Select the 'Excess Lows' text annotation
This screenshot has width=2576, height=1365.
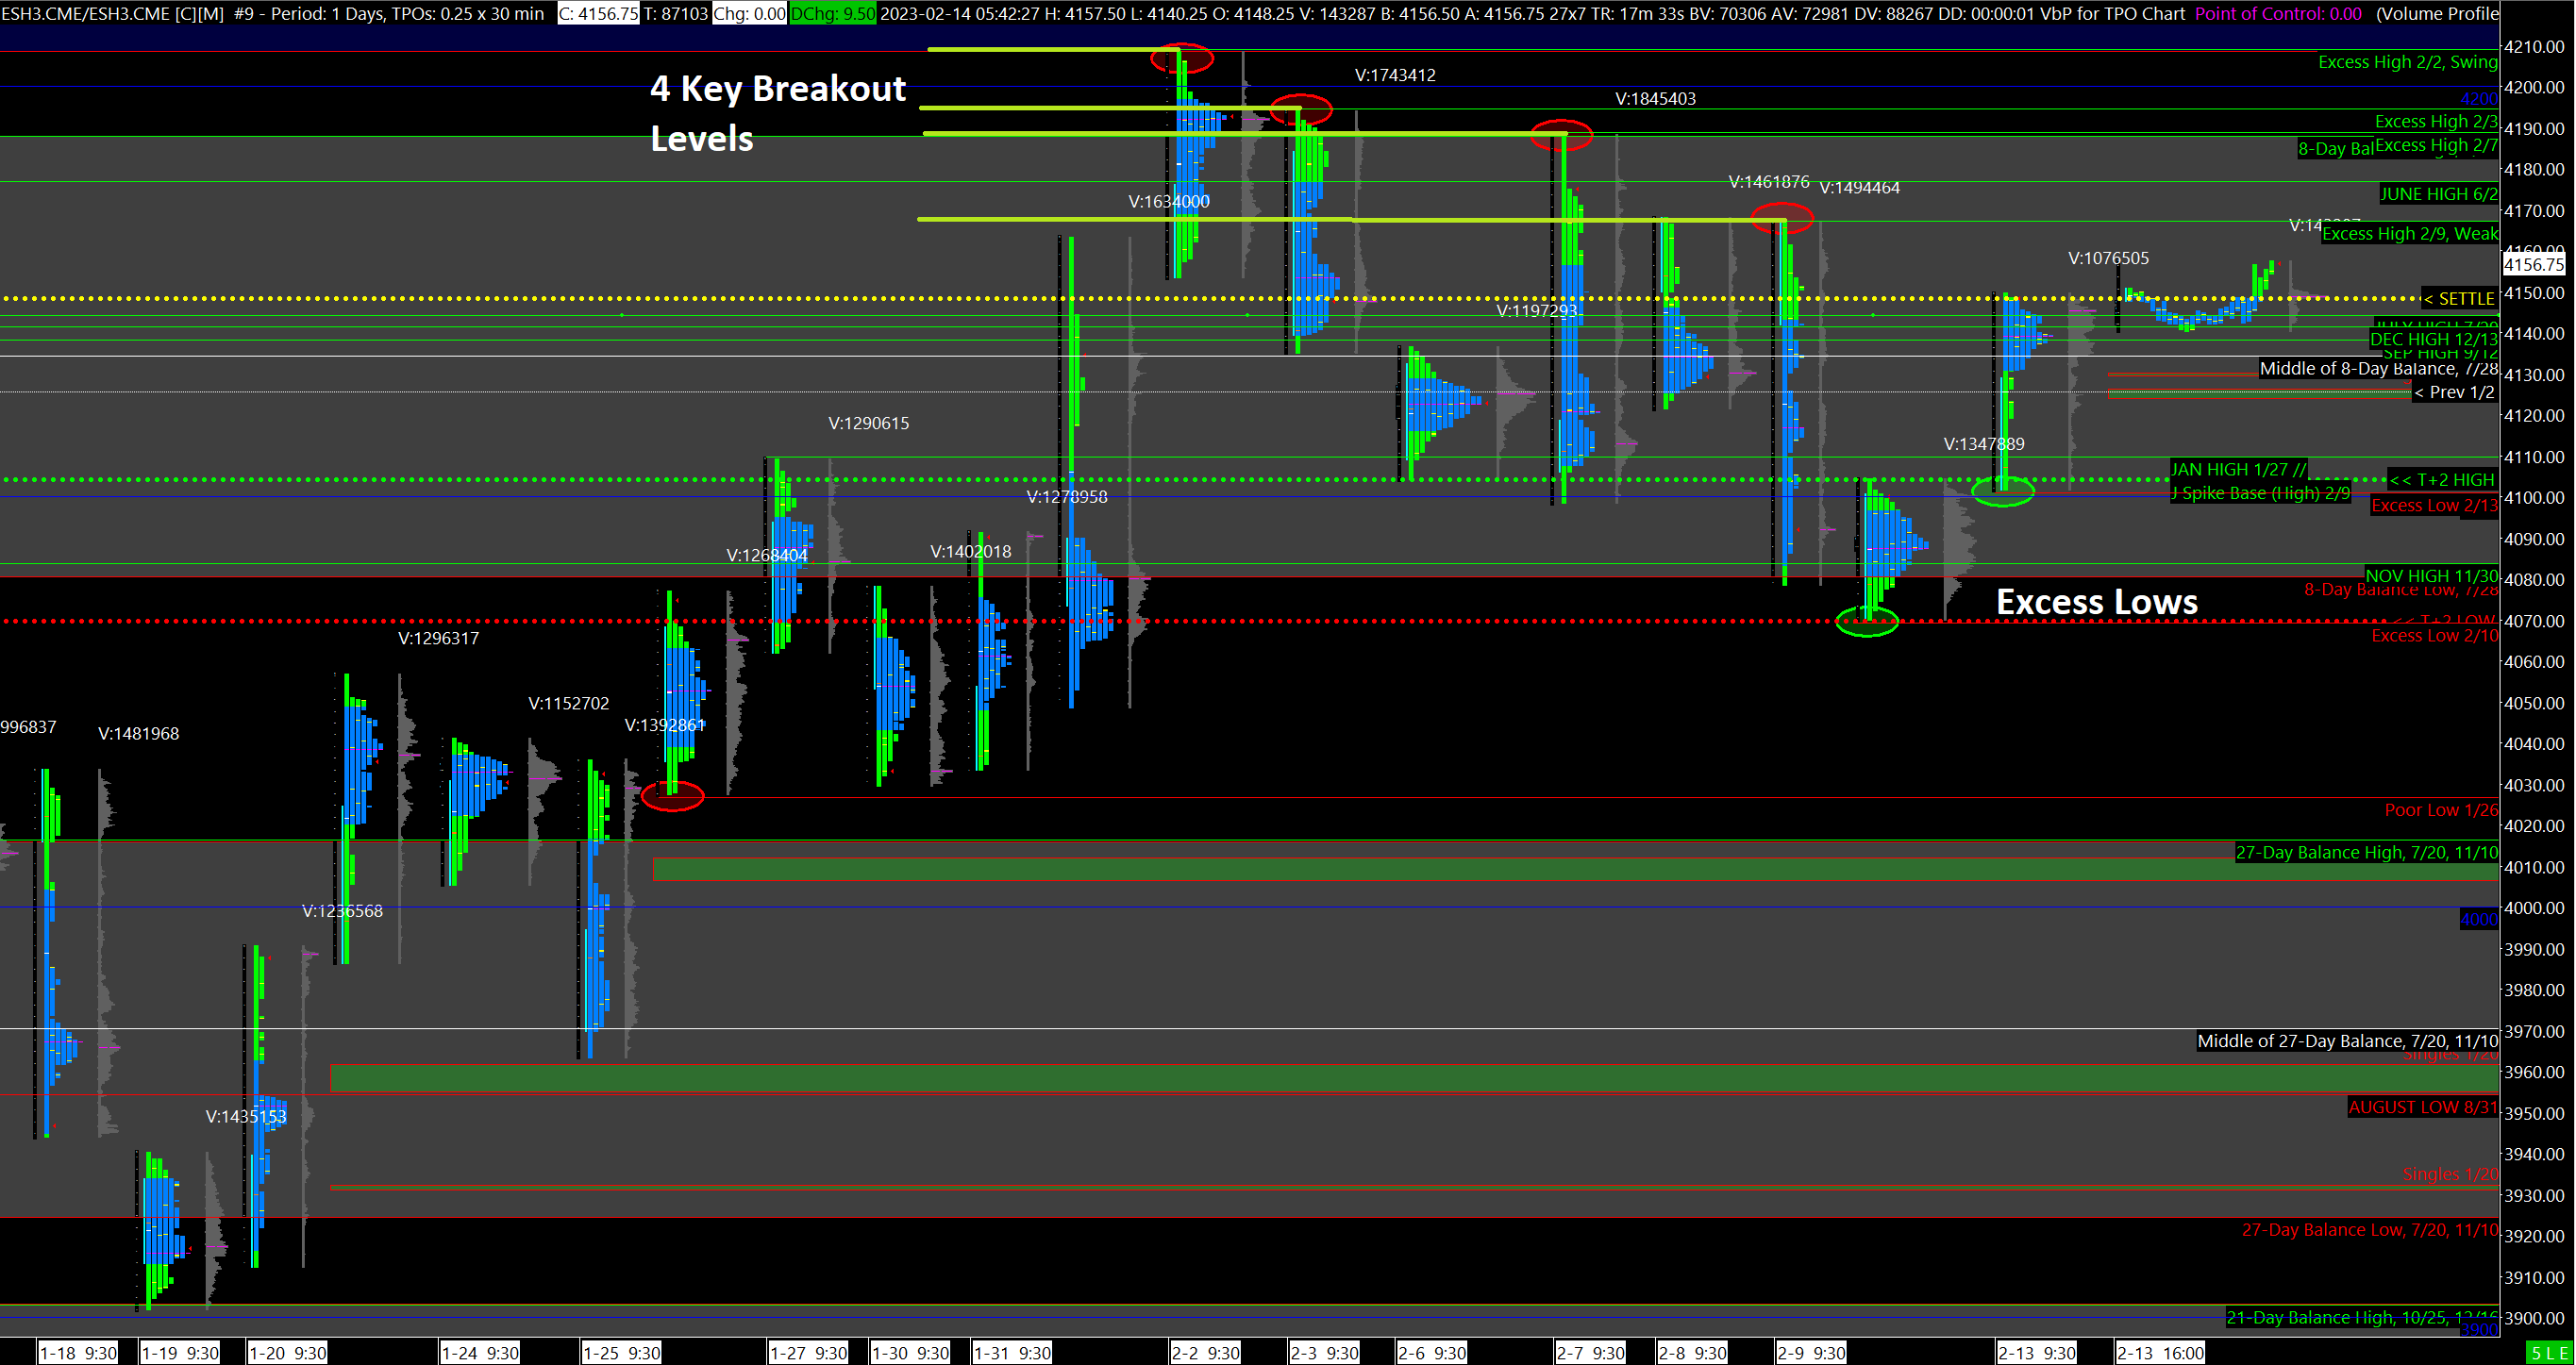2096,602
